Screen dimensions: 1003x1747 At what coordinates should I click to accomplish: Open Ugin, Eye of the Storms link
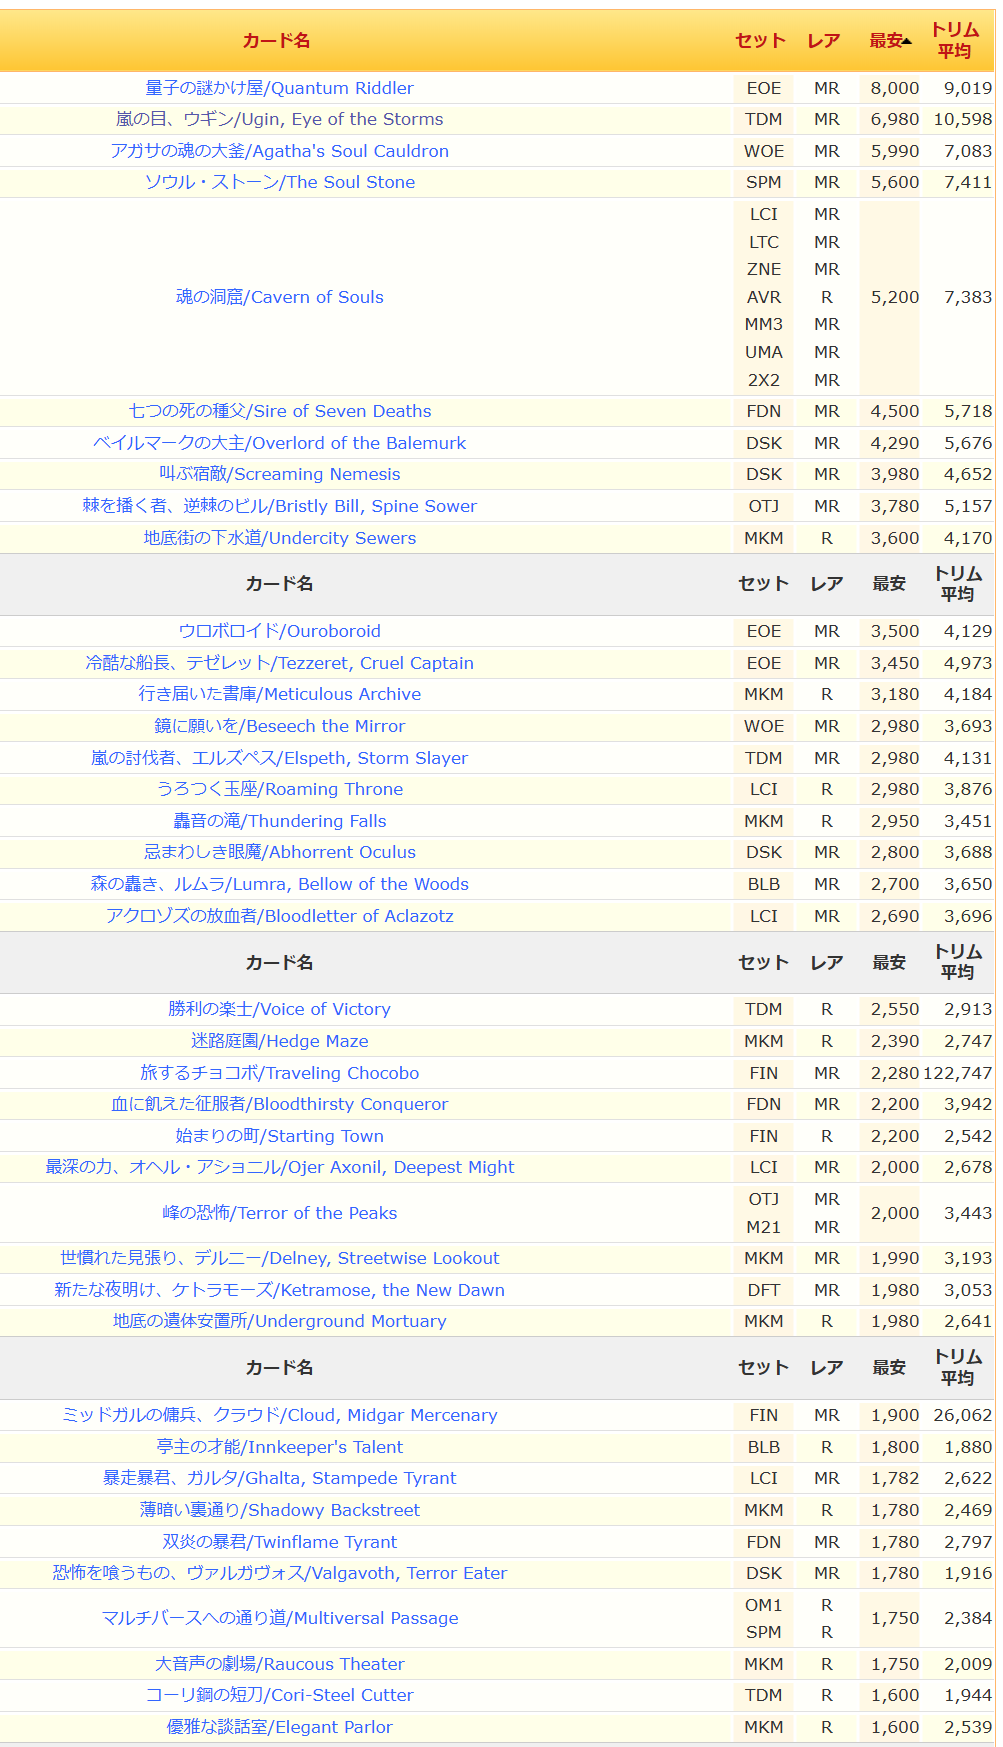point(279,119)
